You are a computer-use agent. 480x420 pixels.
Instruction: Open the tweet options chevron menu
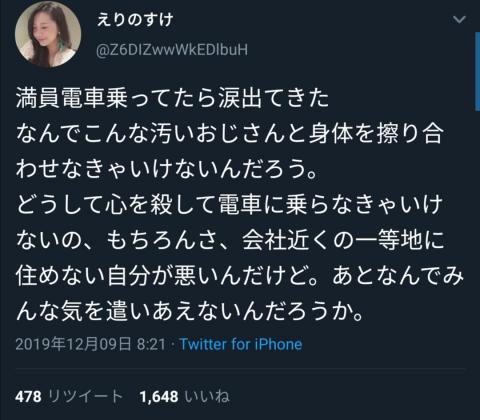pyautogui.click(x=459, y=20)
